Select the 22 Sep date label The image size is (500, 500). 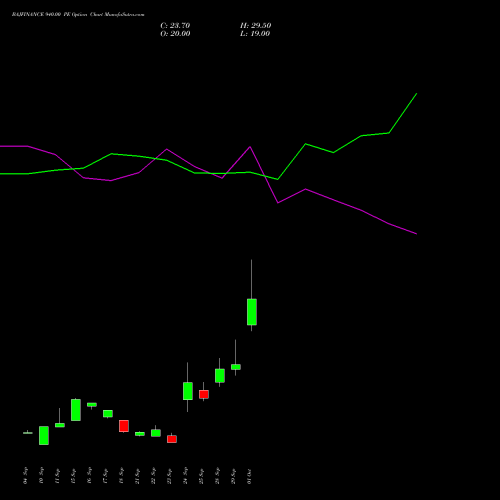tap(153, 476)
